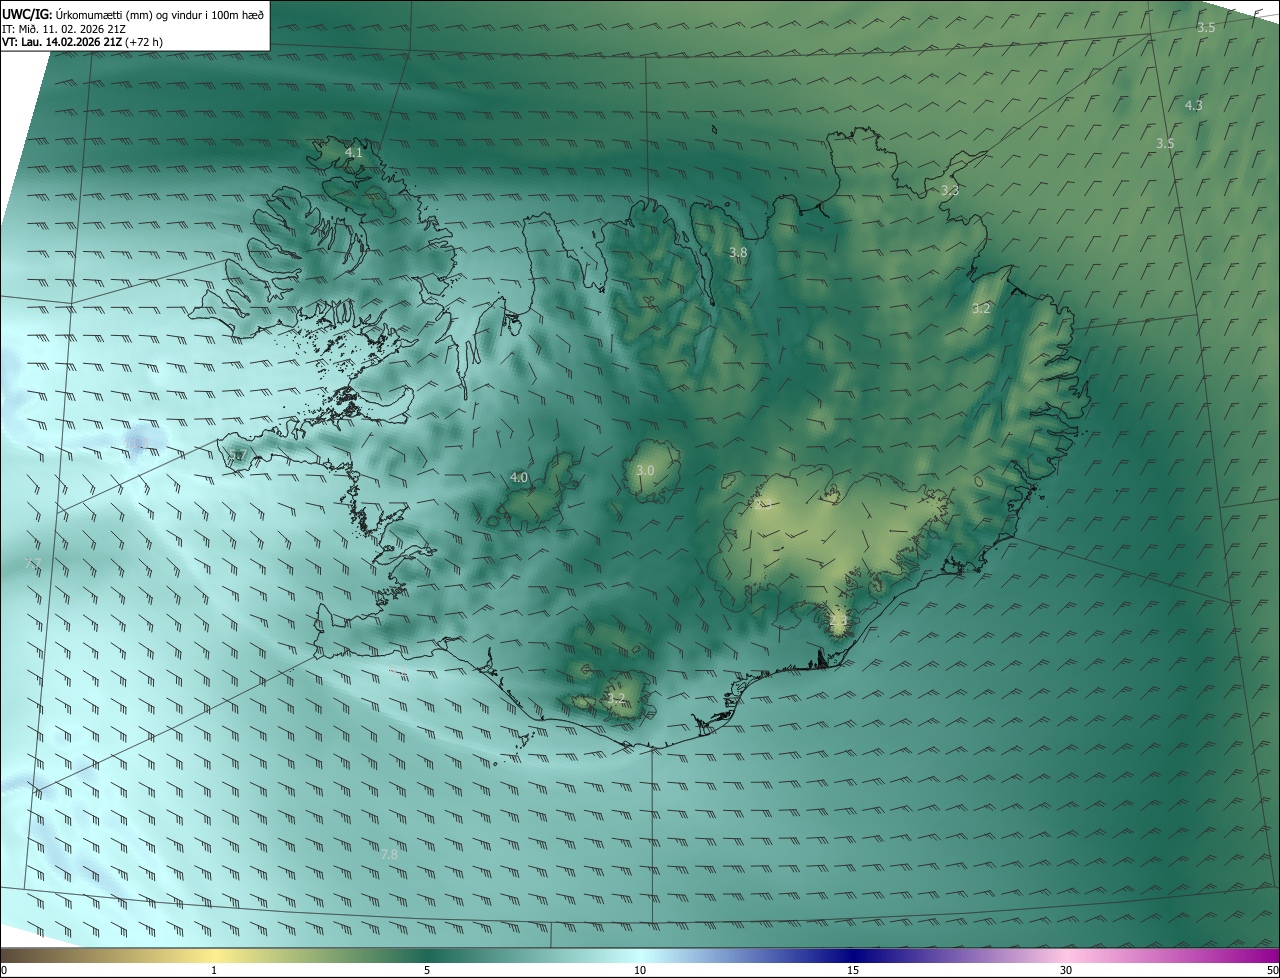
Task: Select the color scale tick label 30
Action: (x=1066, y=970)
